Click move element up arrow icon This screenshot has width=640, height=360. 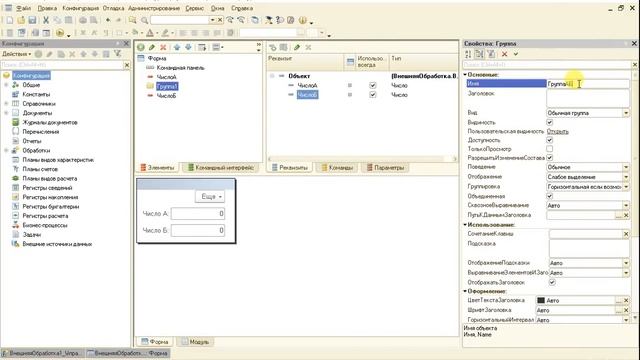[177, 47]
